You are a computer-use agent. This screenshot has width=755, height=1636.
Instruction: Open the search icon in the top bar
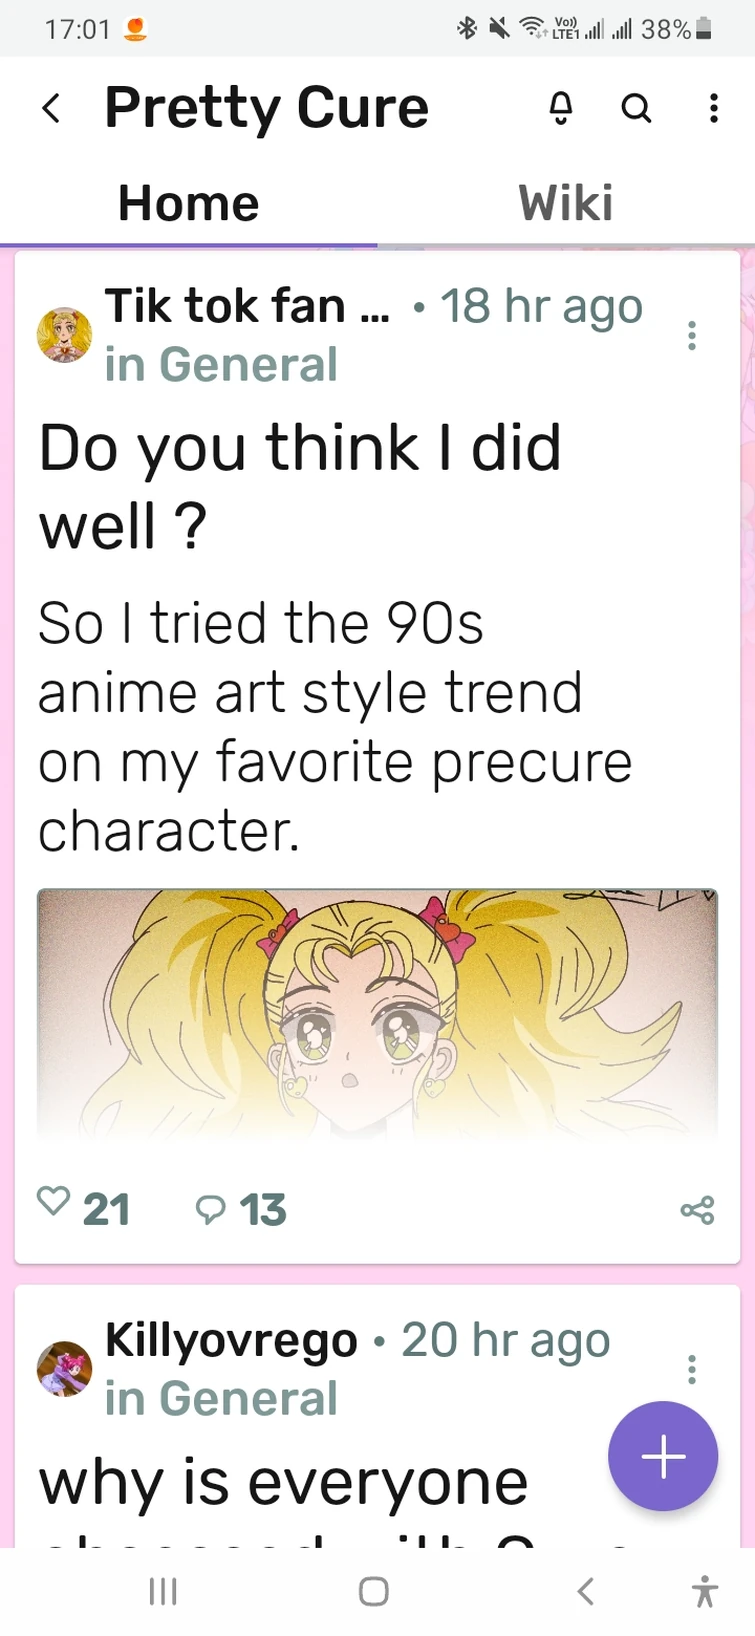point(636,108)
